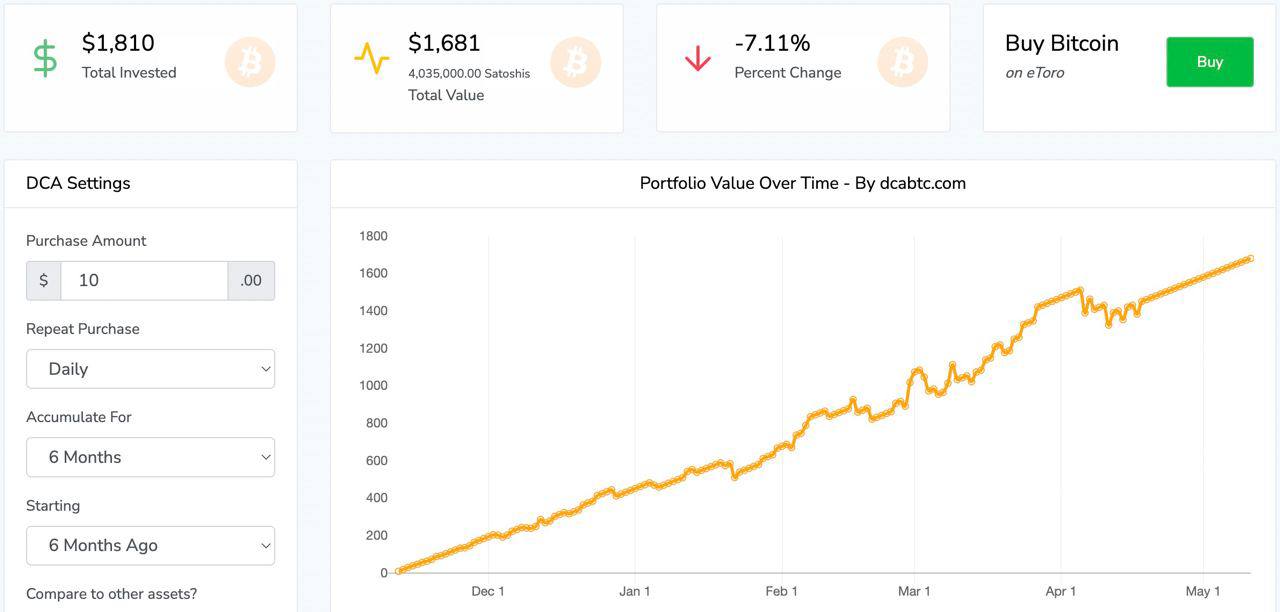The height and width of the screenshot is (612, 1280).
Task: Click the Bitcoin logo in Total Value card
Action: [x=576, y=62]
